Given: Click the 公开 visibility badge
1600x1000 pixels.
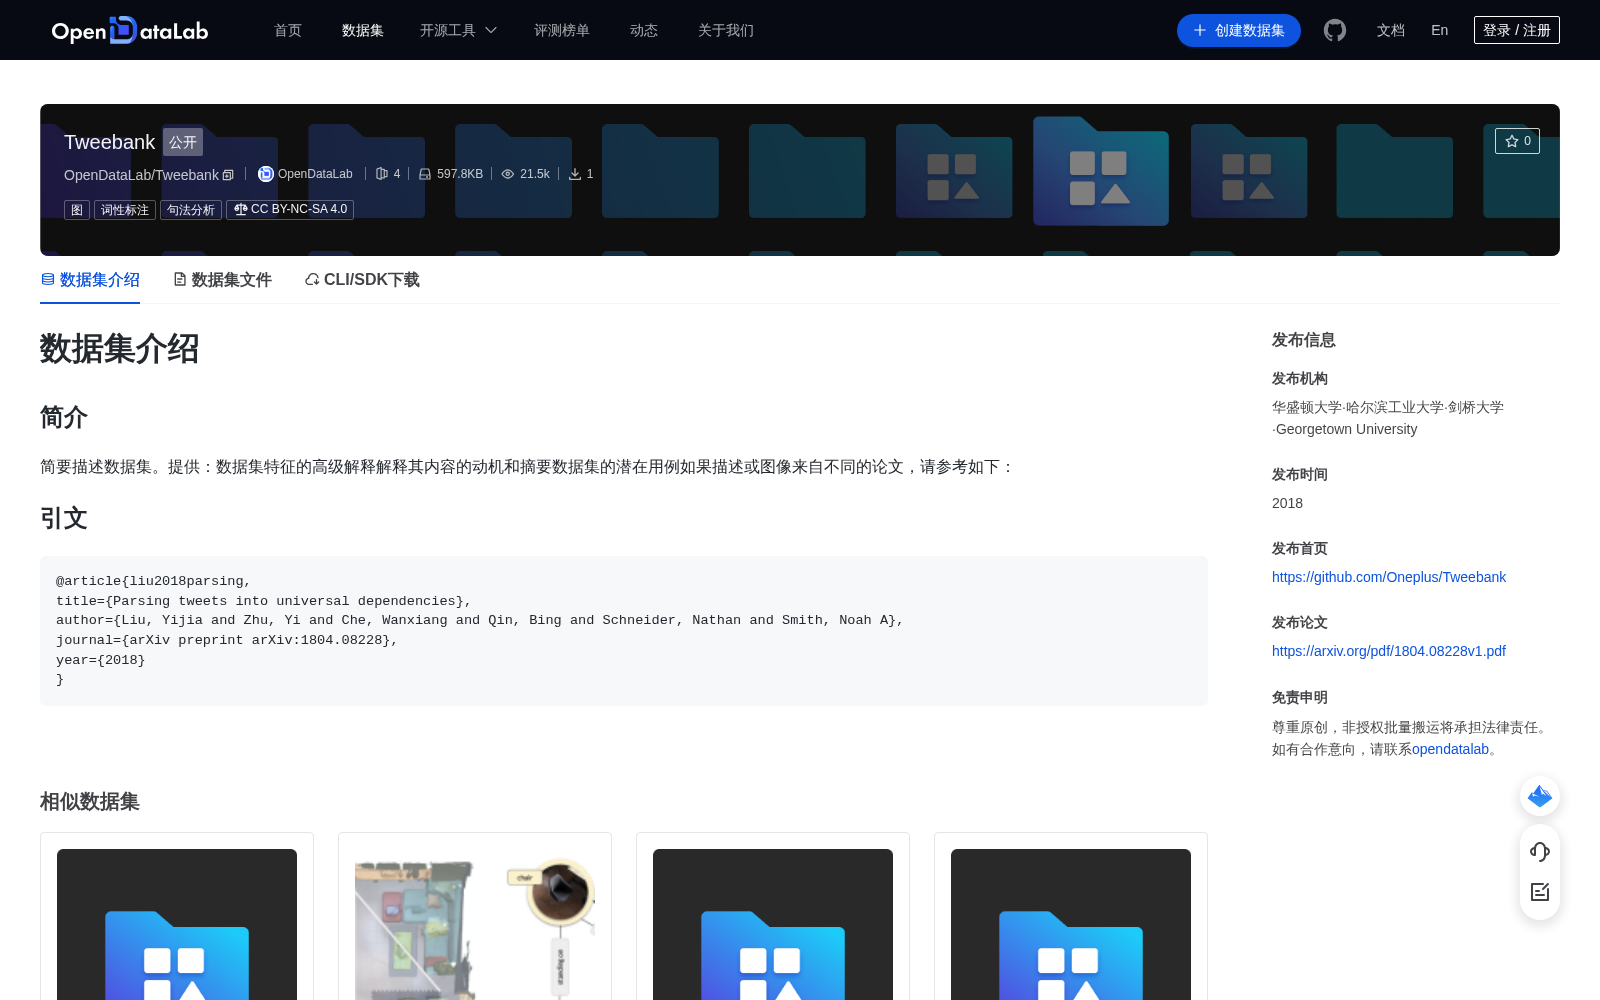Looking at the screenshot, I should (x=183, y=142).
